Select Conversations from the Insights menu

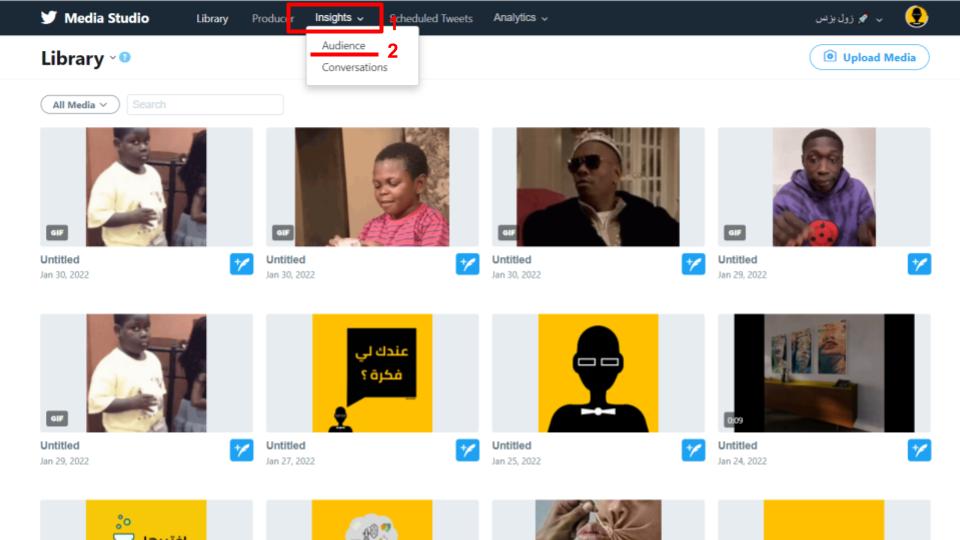[x=354, y=67]
